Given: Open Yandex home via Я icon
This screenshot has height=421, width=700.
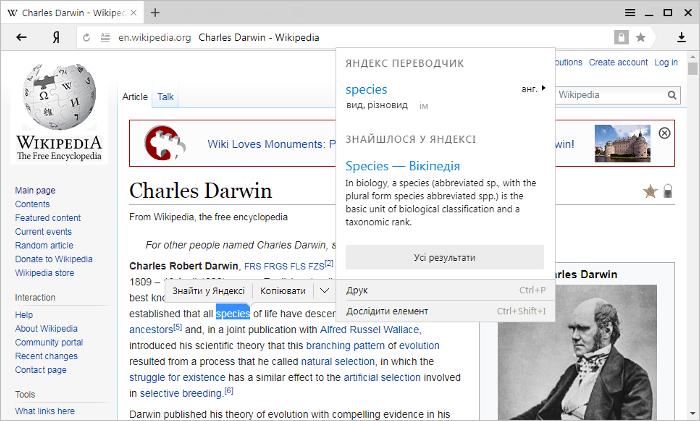Looking at the screenshot, I should tap(56, 38).
